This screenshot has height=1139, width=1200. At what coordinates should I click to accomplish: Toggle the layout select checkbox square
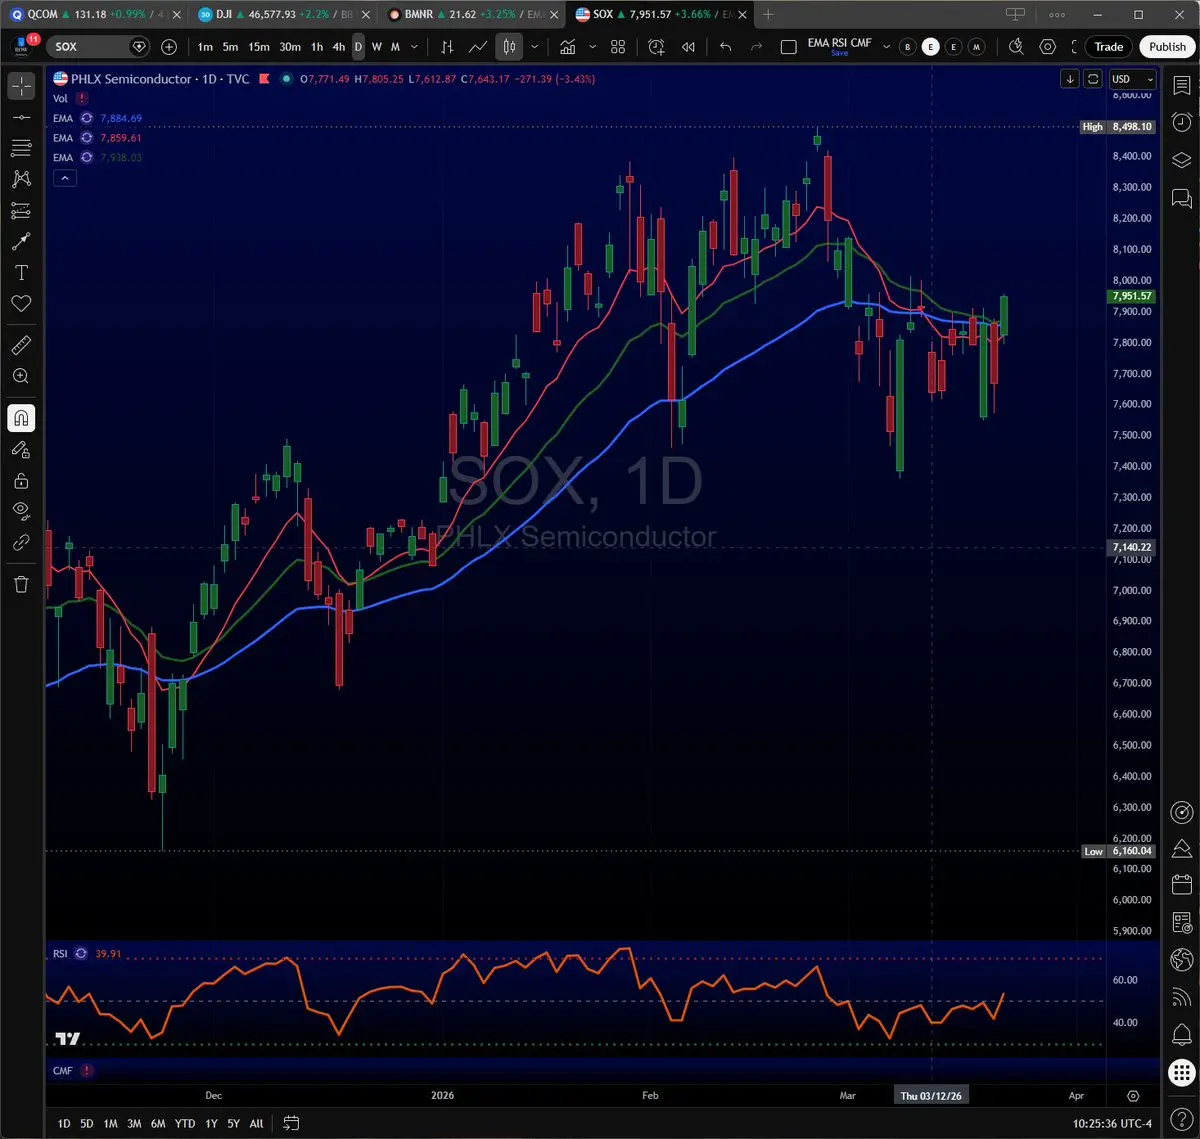788,47
